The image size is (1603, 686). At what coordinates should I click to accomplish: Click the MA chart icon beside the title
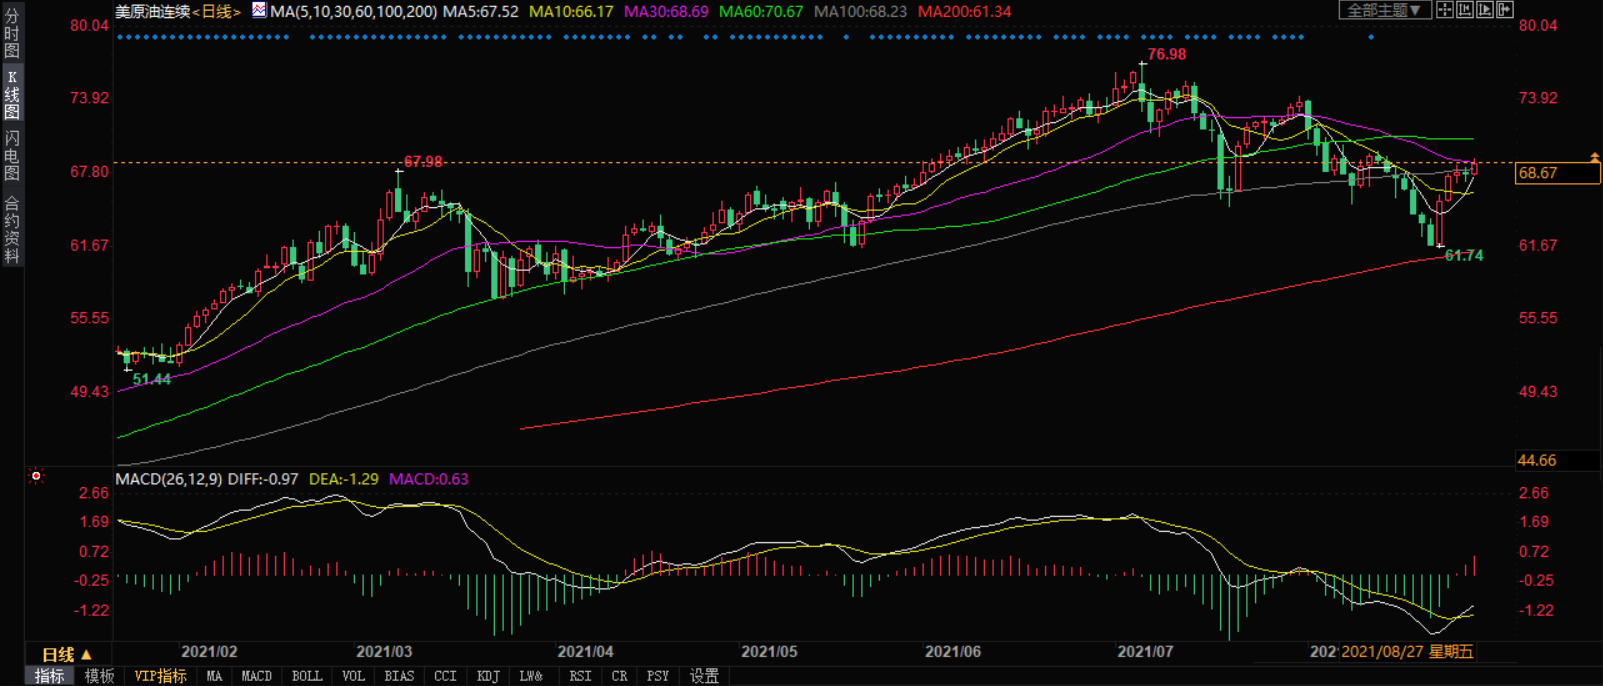259,11
